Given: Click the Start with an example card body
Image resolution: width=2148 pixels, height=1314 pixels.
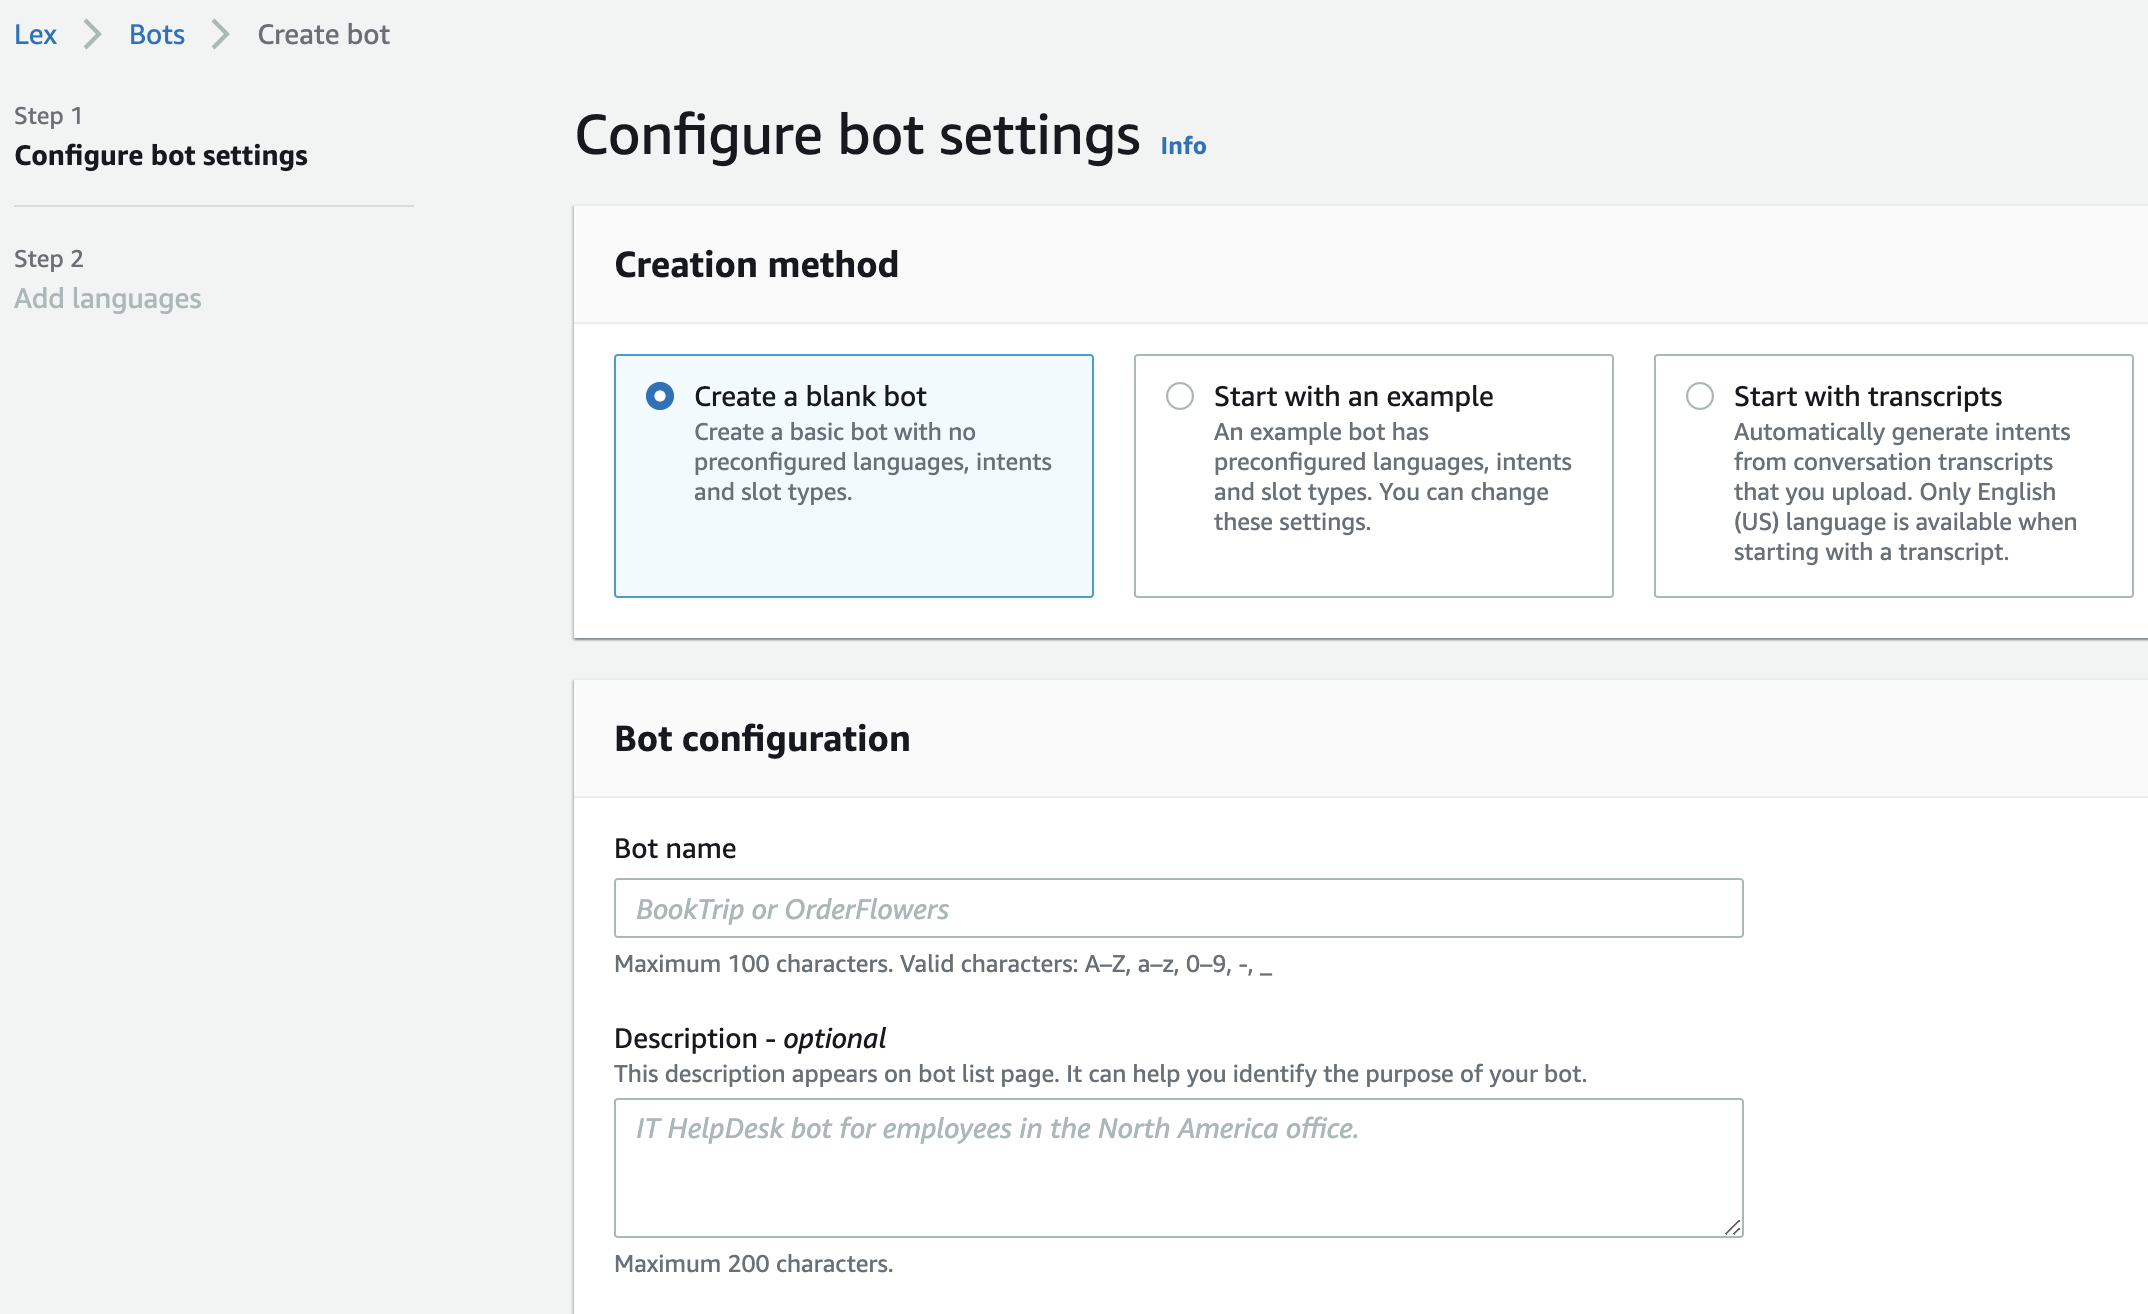Looking at the screenshot, I should (1392, 477).
